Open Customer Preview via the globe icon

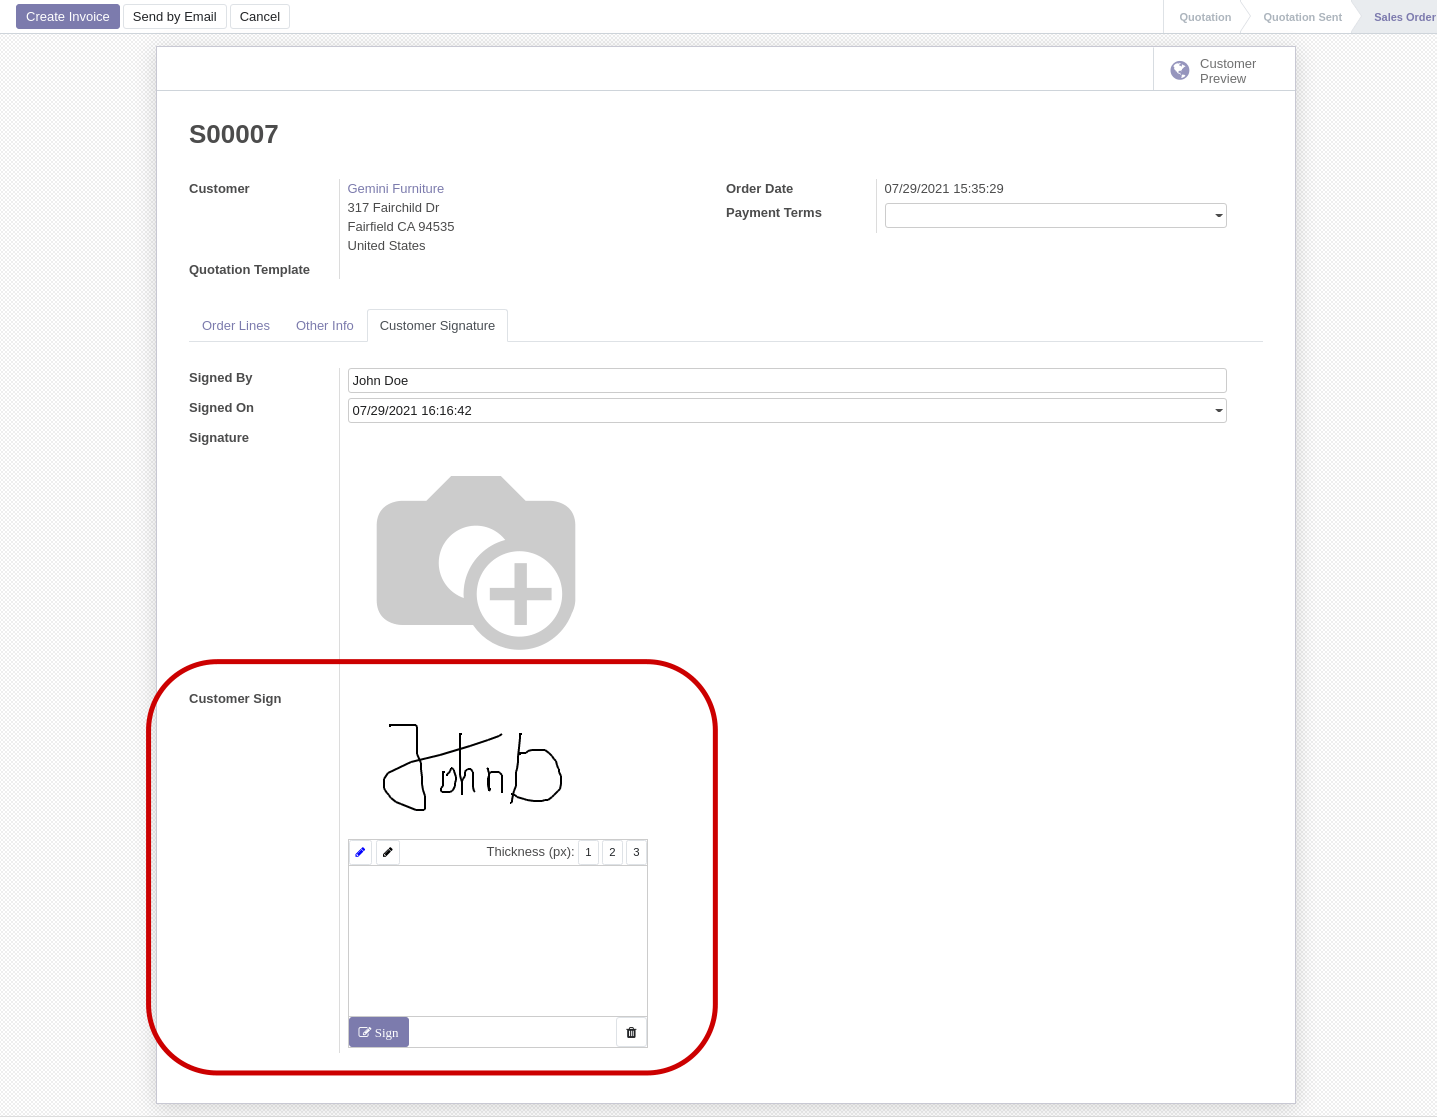coord(1179,70)
